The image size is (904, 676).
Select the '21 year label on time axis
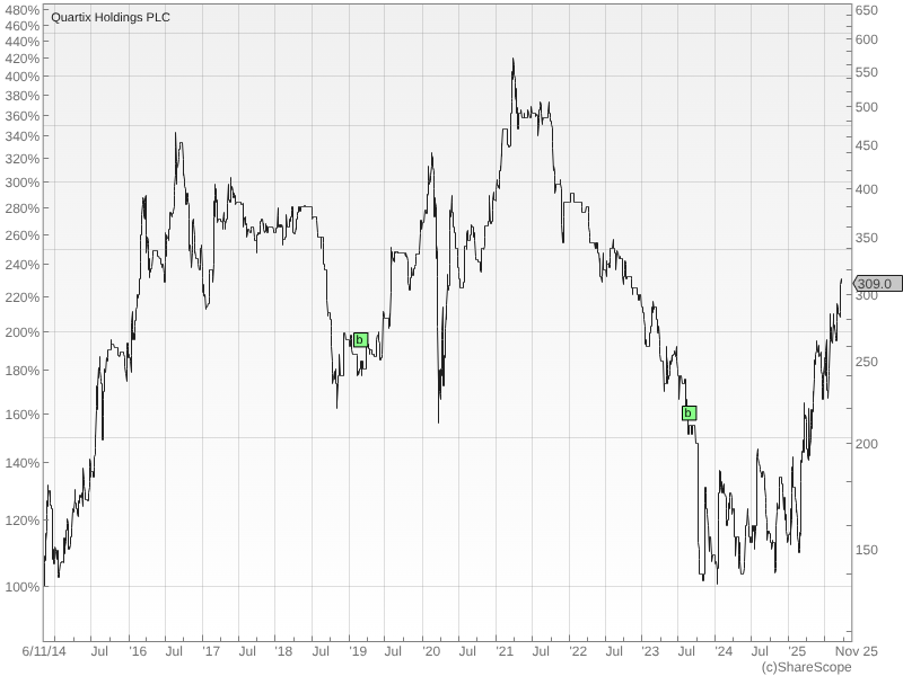504,651
